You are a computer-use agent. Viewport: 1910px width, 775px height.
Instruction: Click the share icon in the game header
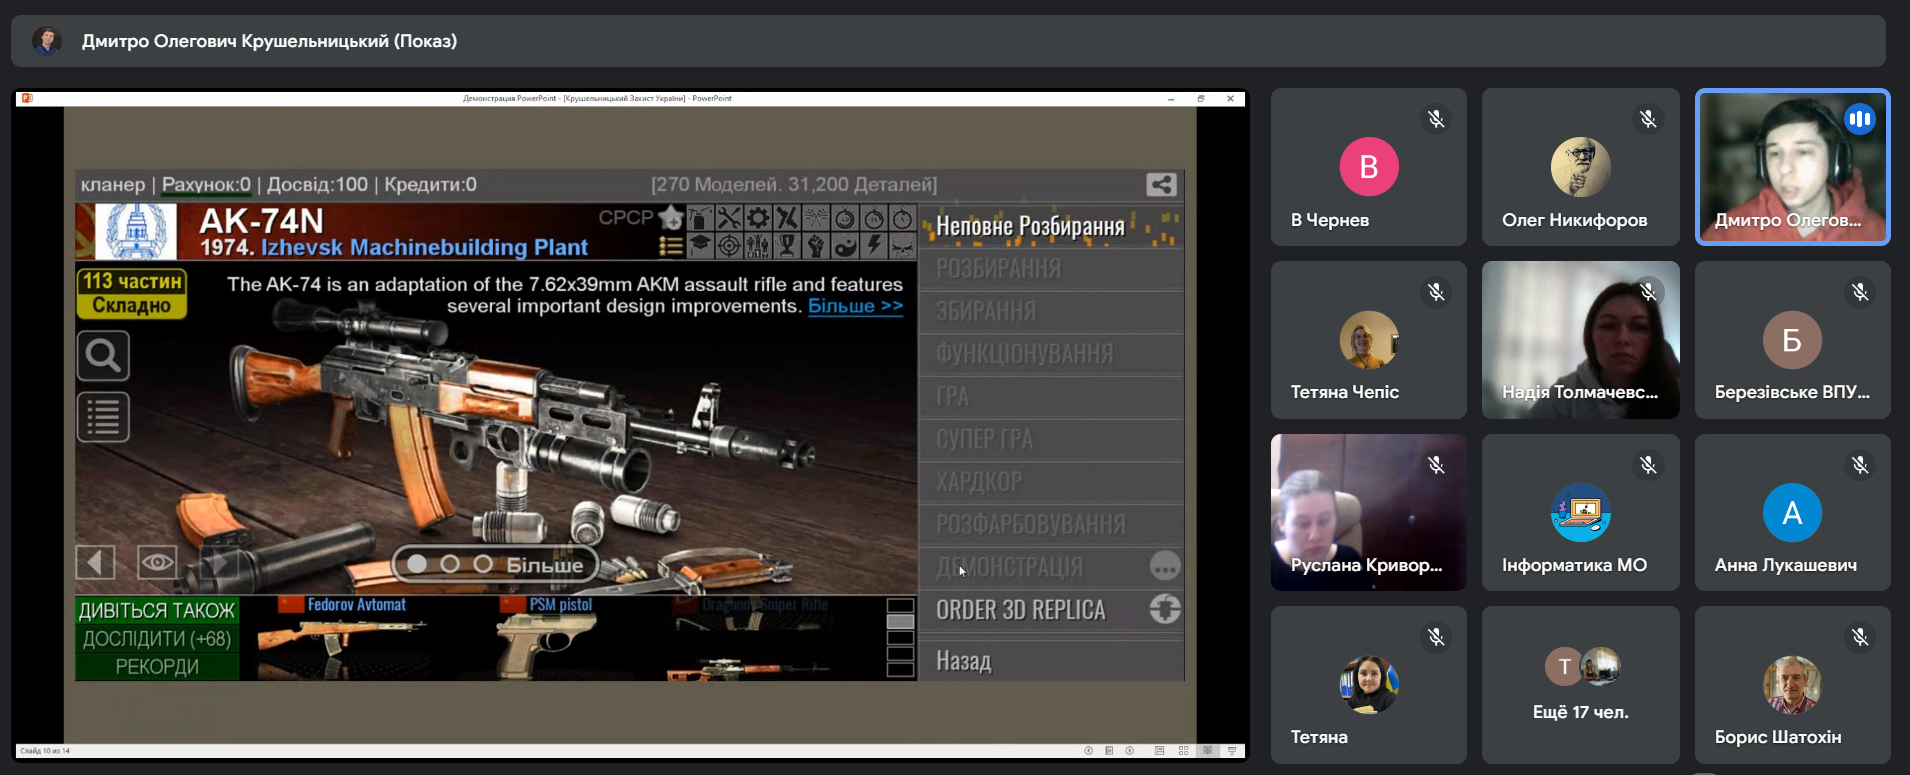tap(1160, 185)
